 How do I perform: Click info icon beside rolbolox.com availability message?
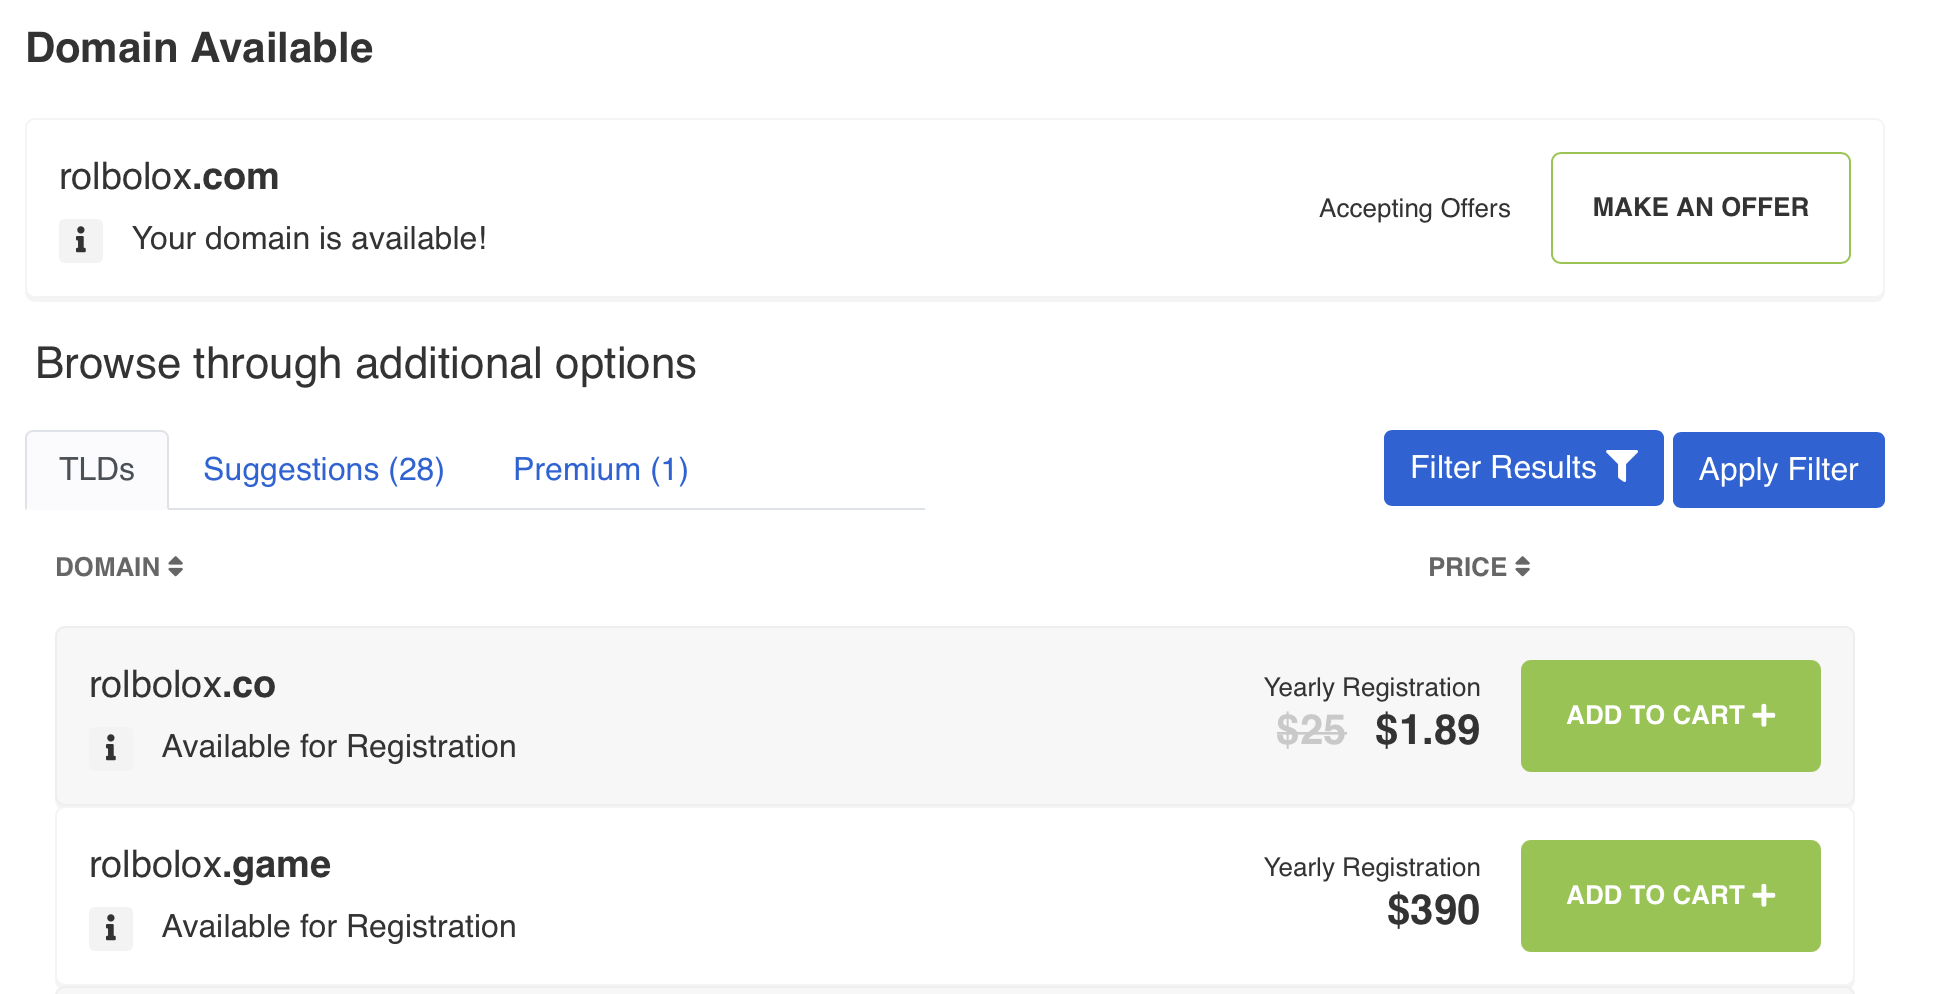click(81, 240)
